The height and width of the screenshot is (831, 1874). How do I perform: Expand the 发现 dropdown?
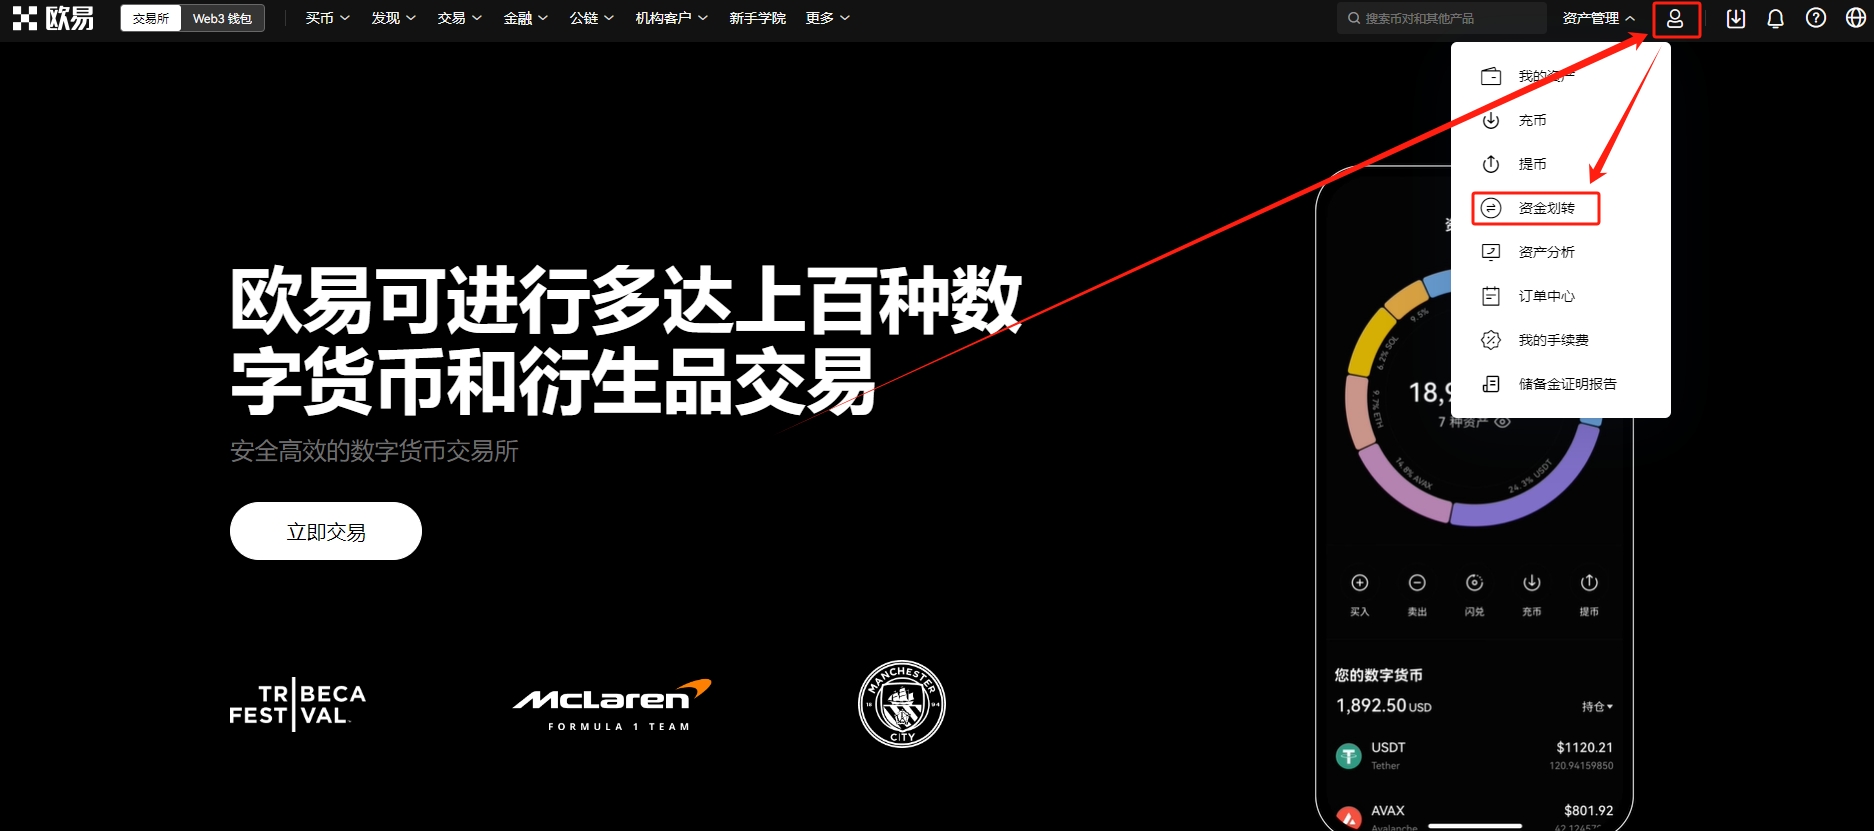394,18
